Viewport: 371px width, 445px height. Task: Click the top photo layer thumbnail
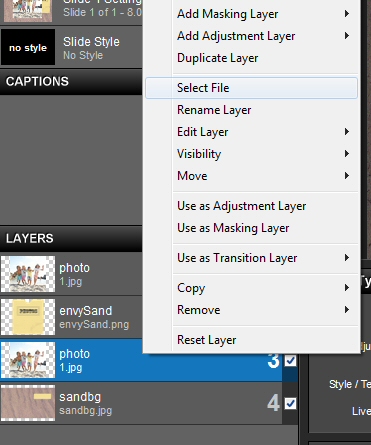(28, 274)
